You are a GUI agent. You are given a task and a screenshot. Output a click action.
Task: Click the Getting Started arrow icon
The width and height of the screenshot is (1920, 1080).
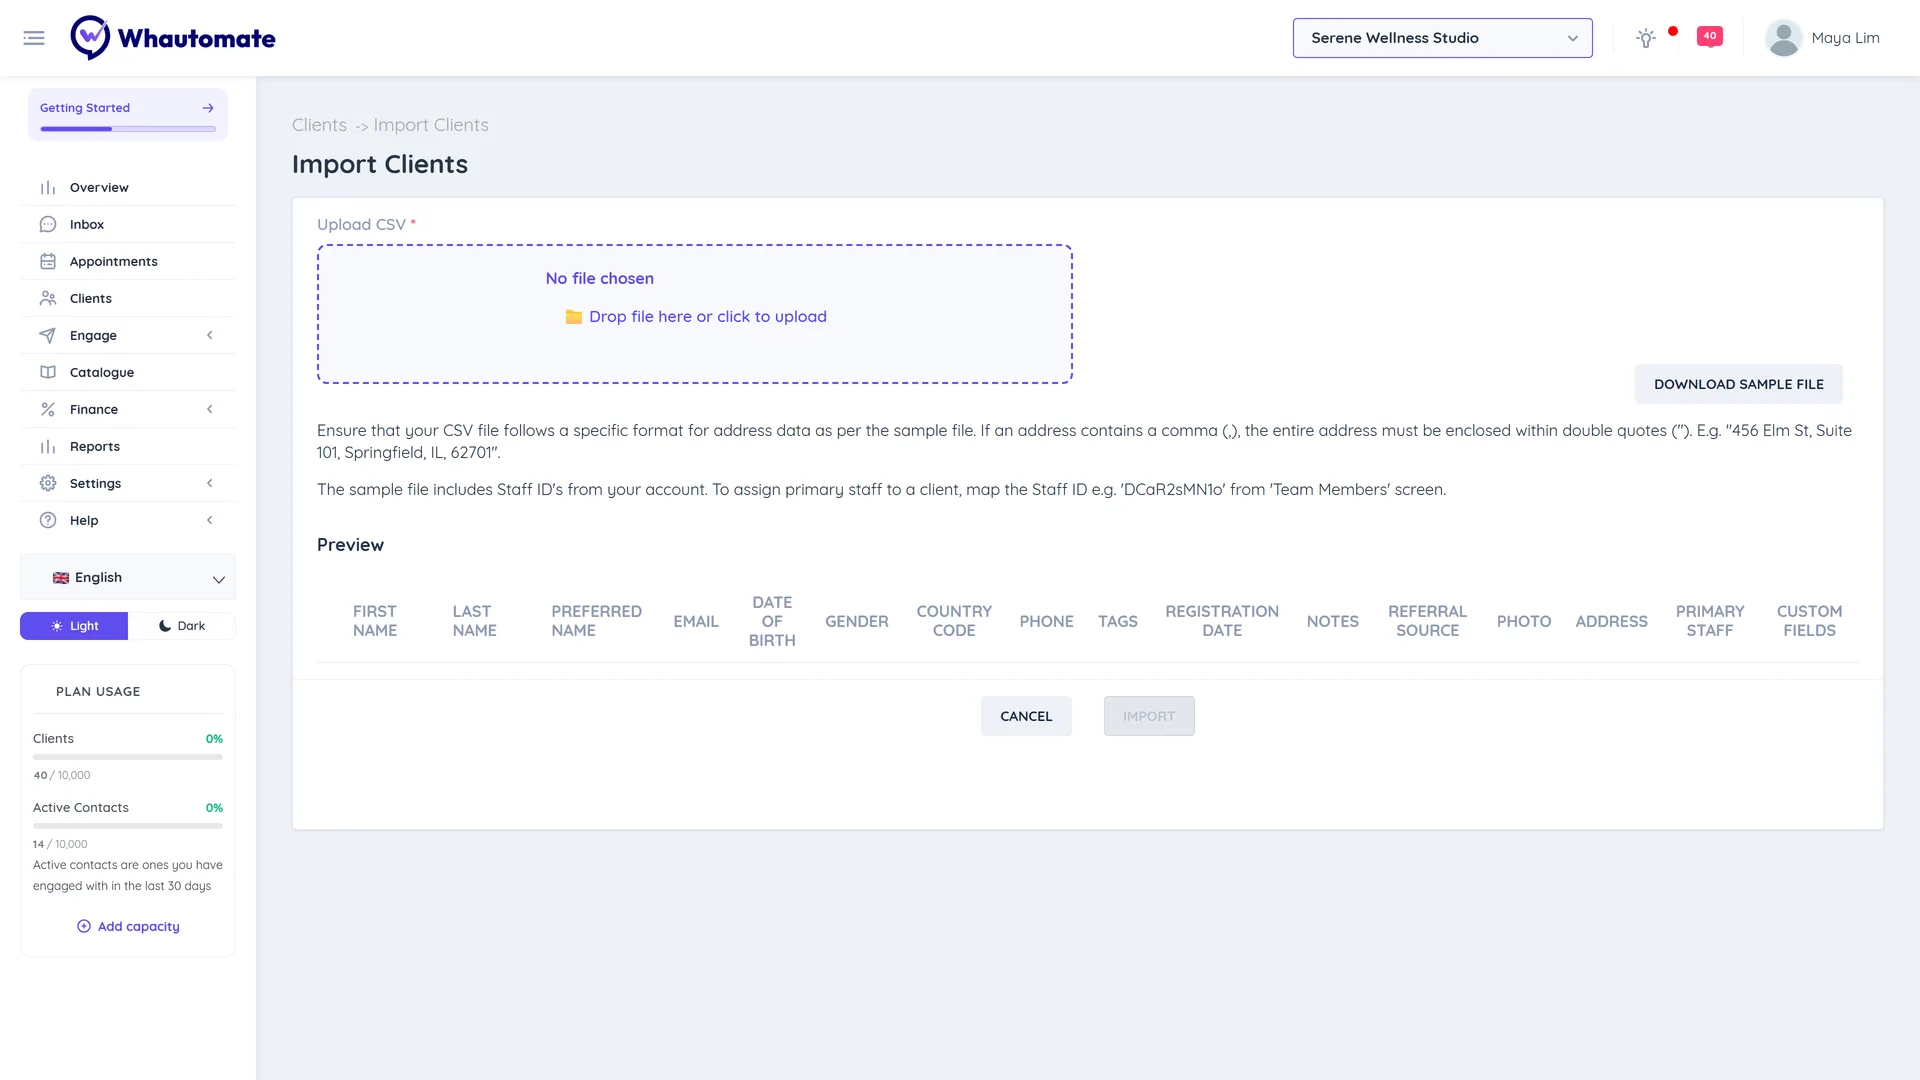pyautogui.click(x=208, y=108)
